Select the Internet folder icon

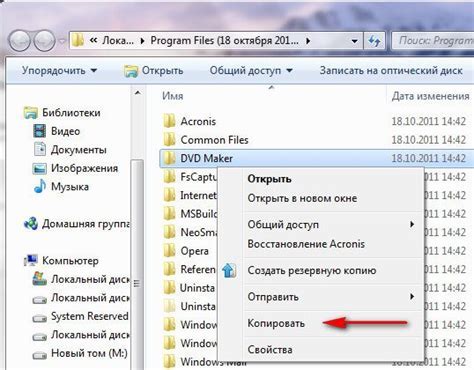(x=169, y=195)
